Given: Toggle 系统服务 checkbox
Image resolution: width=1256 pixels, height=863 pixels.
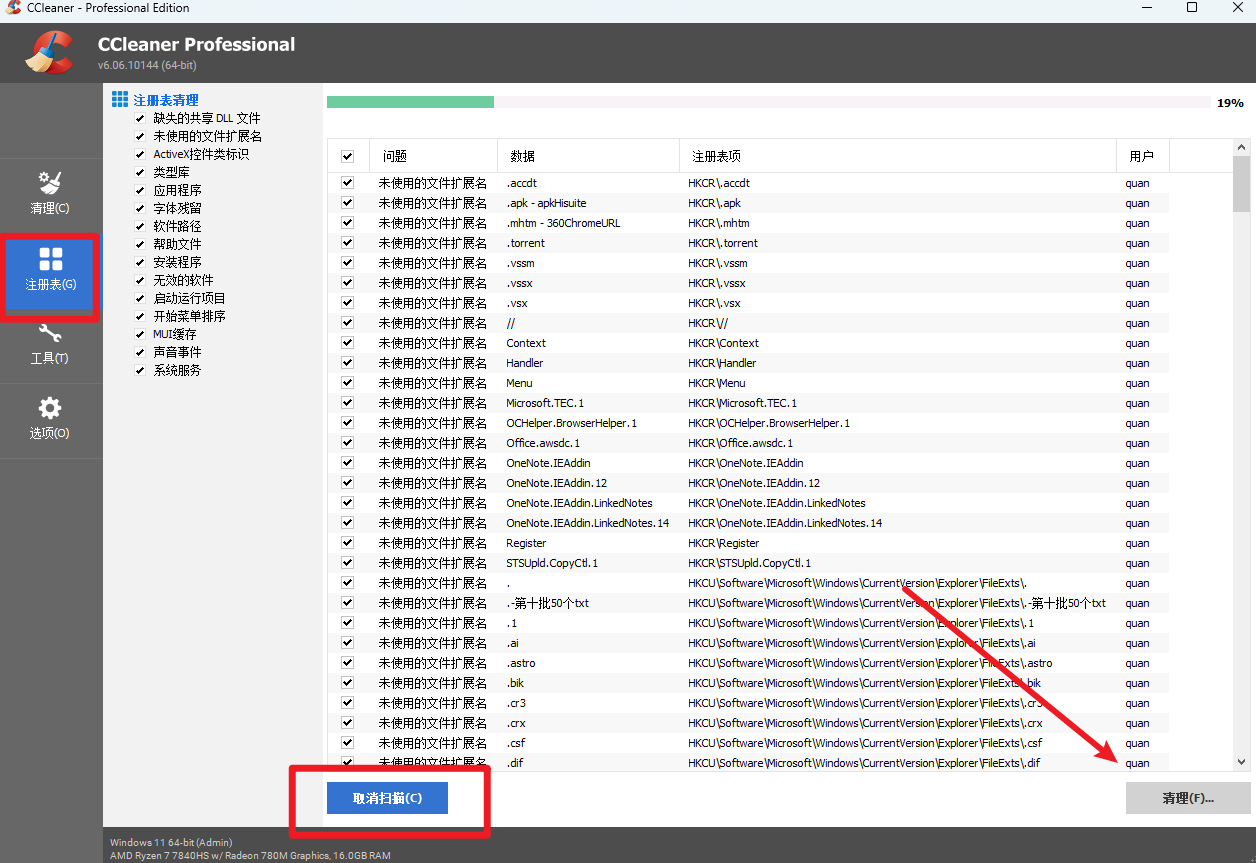Looking at the screenshot, I should (140, 370).
